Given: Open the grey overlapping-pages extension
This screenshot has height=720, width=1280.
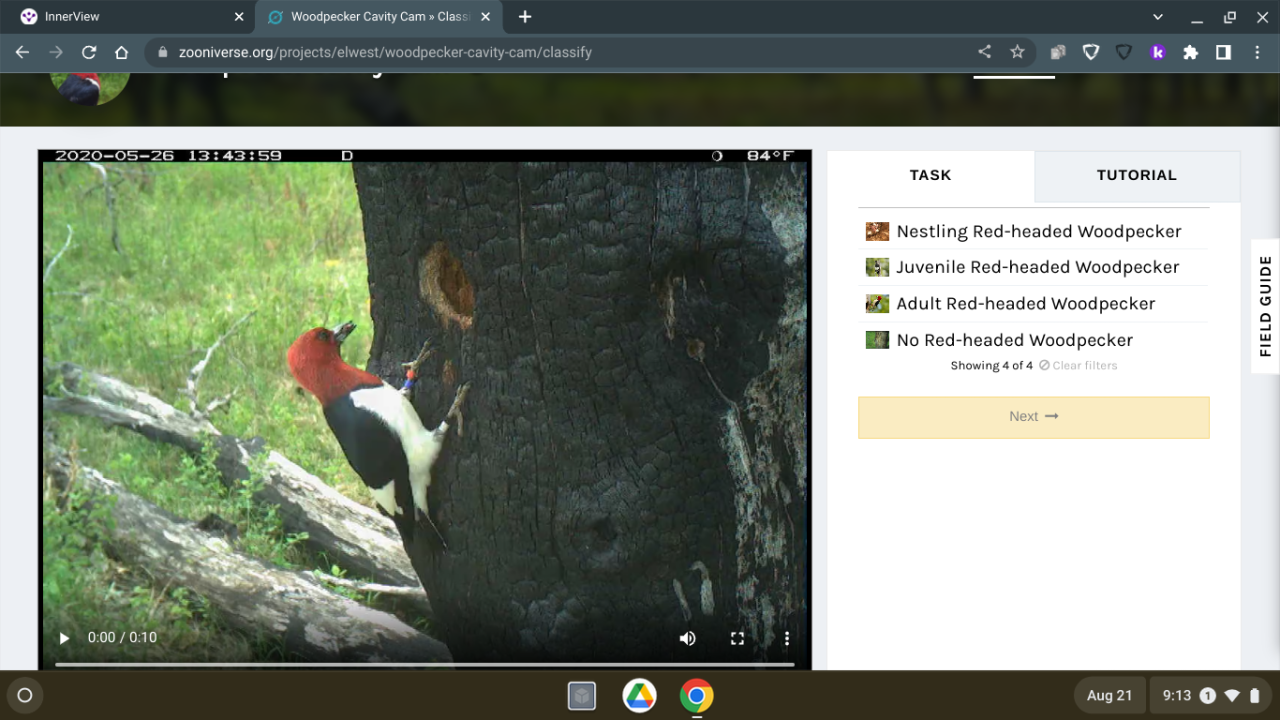Looking at the screenshot, I should tap(1058, 52).
